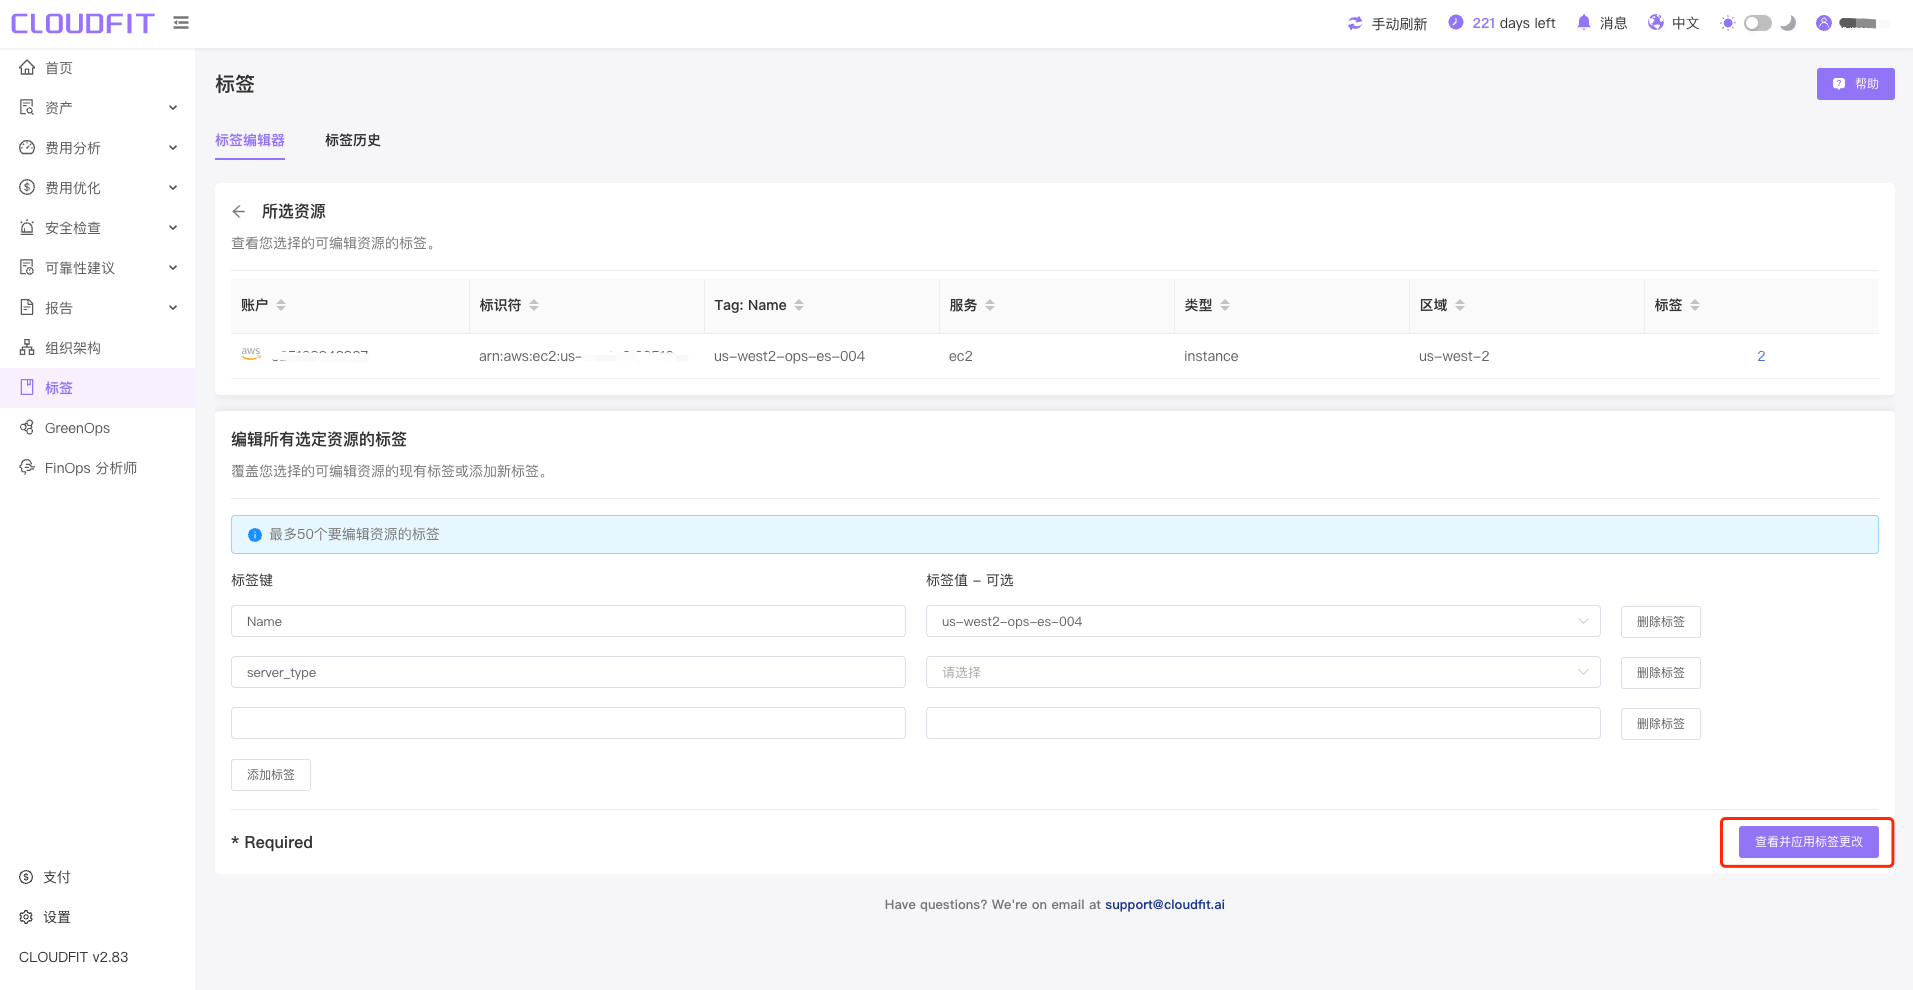
Task: Click the 费用优化 dollar icon
Action: pos(27,187)
